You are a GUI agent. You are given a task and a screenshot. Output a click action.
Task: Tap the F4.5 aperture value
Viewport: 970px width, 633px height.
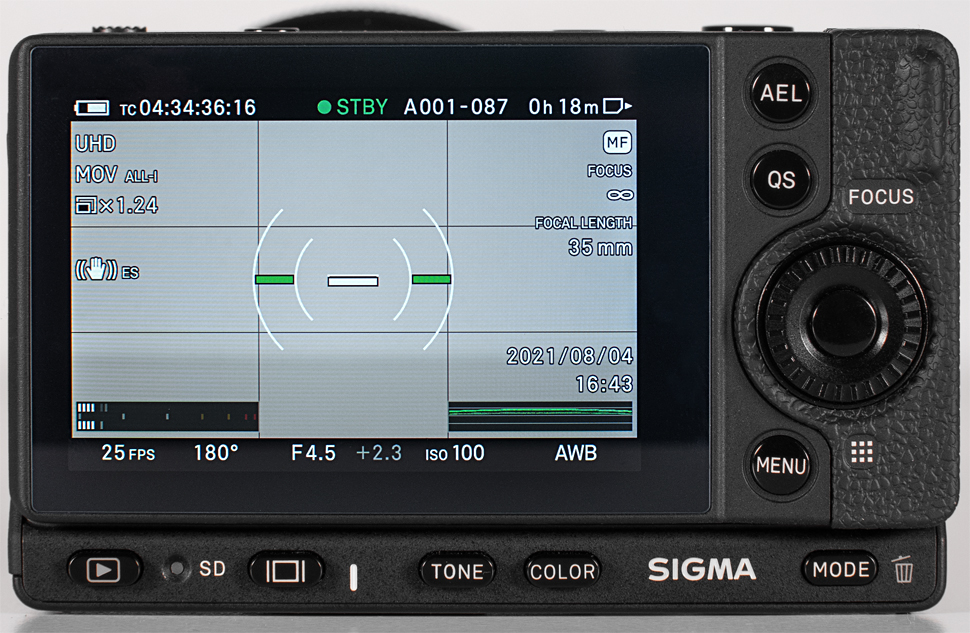pos(314,453)
